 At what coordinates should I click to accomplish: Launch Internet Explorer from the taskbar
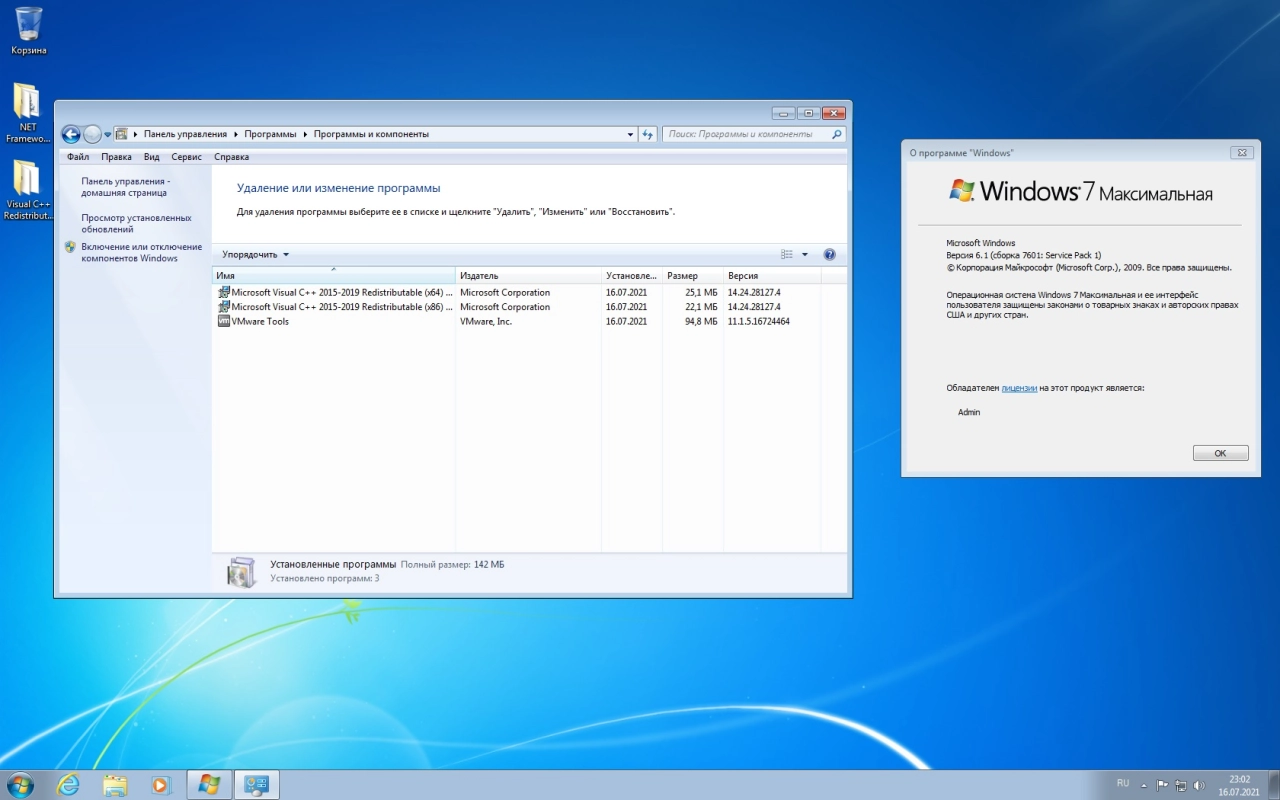[68, 785]
